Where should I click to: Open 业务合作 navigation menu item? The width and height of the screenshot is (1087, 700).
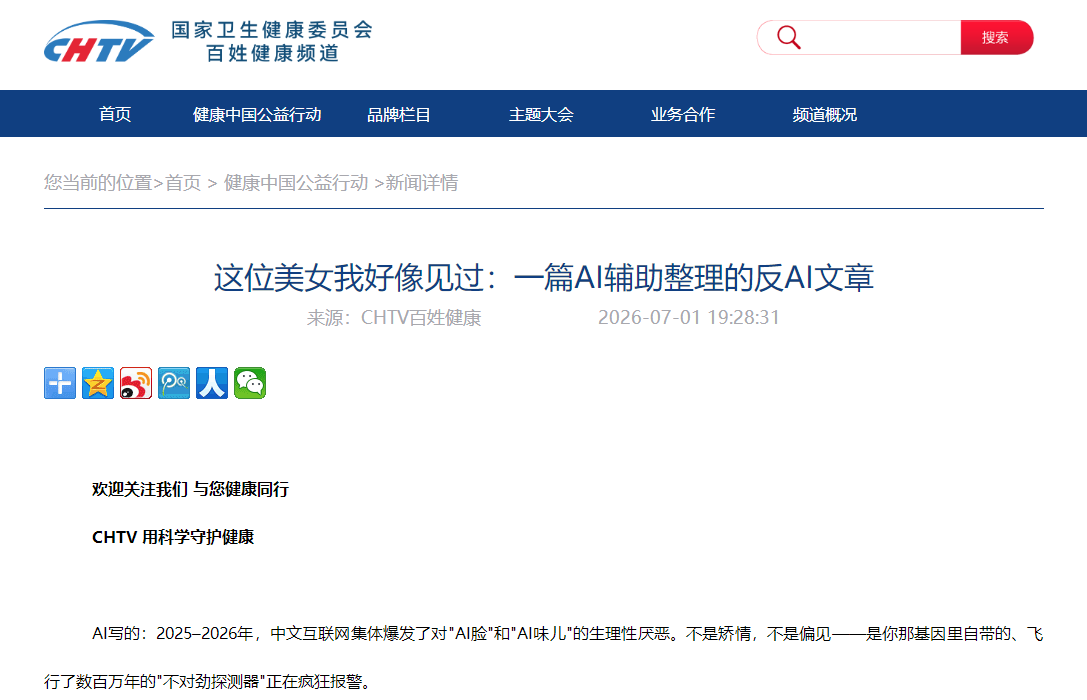click(x=683, y=114)
